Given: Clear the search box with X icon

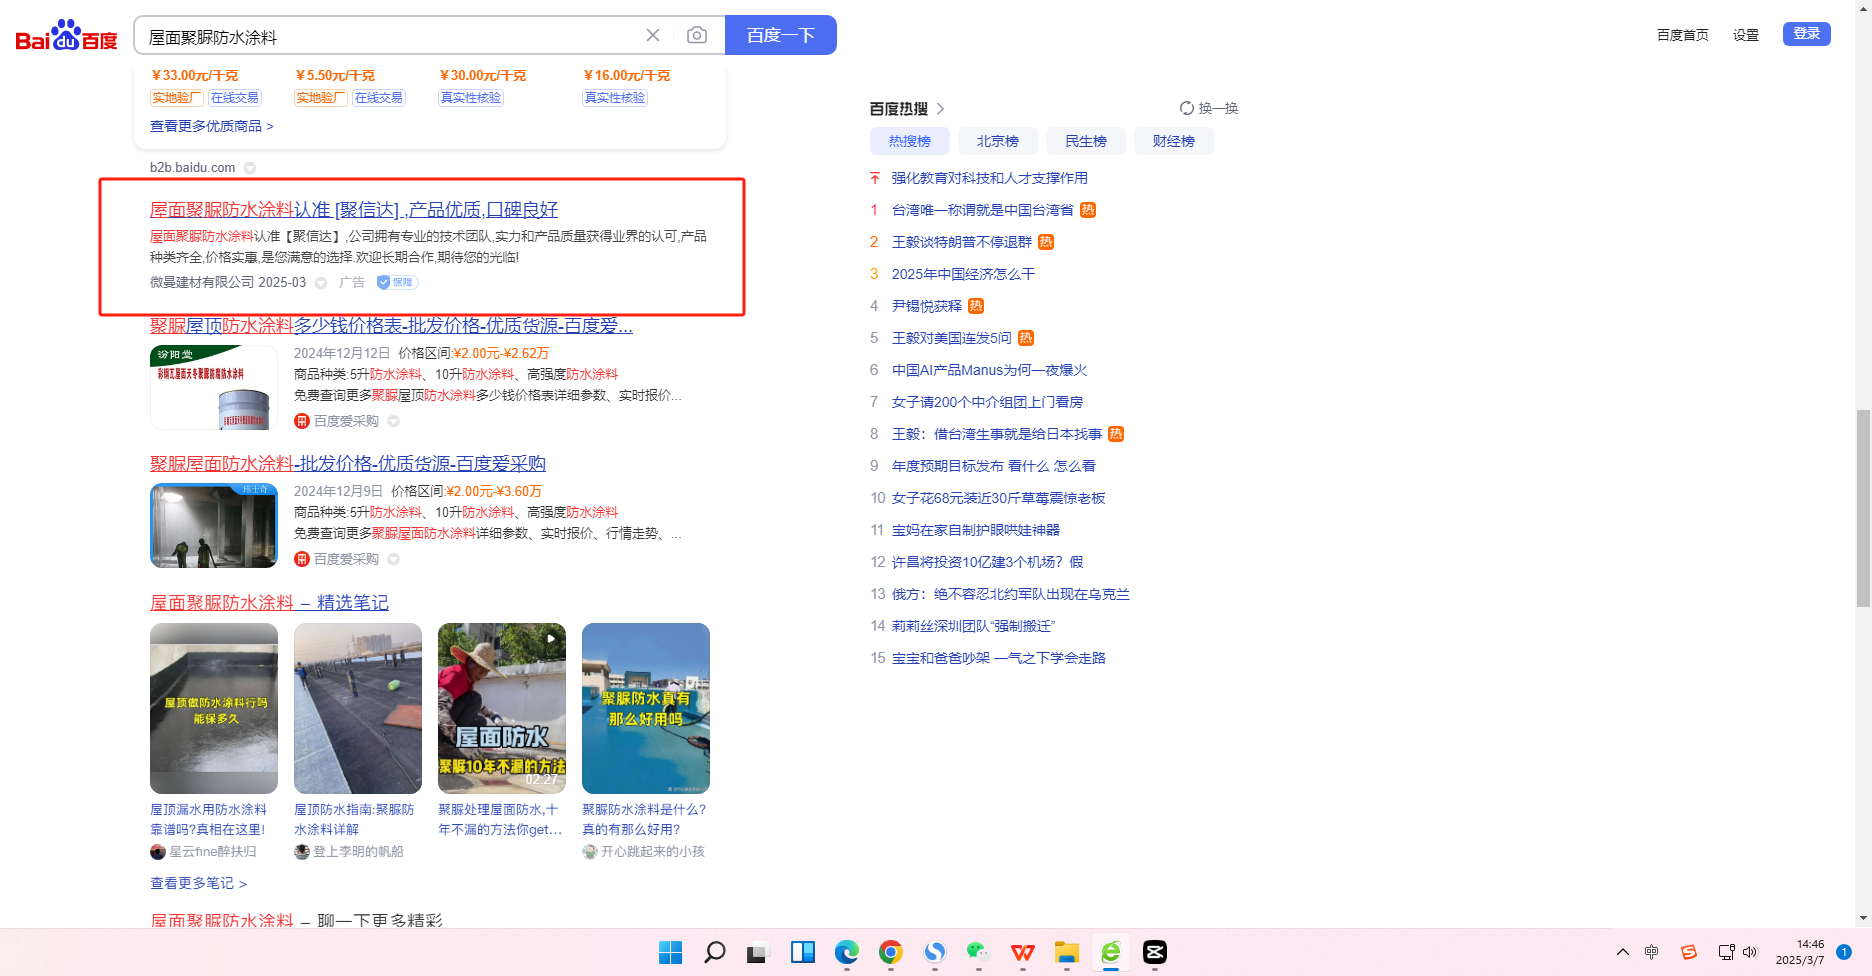Looking at the screenshot, I should [653, 36].
